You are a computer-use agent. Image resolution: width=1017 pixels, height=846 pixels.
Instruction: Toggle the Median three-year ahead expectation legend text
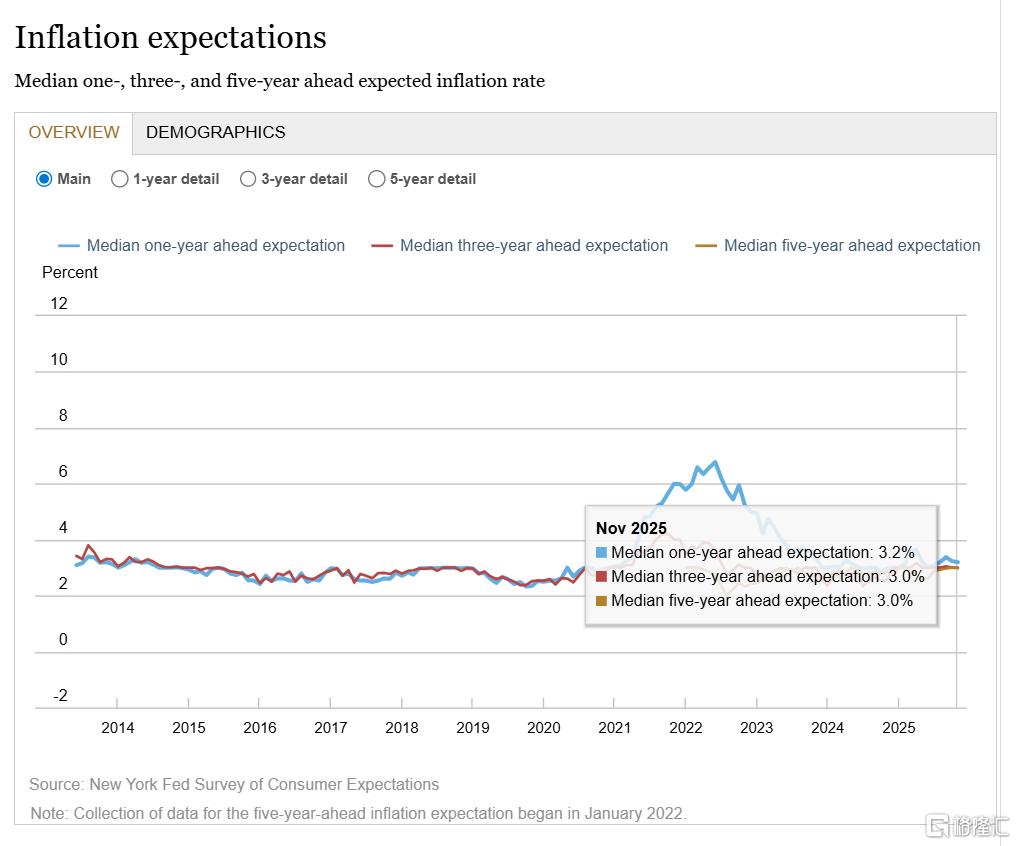tap(533, 246)
